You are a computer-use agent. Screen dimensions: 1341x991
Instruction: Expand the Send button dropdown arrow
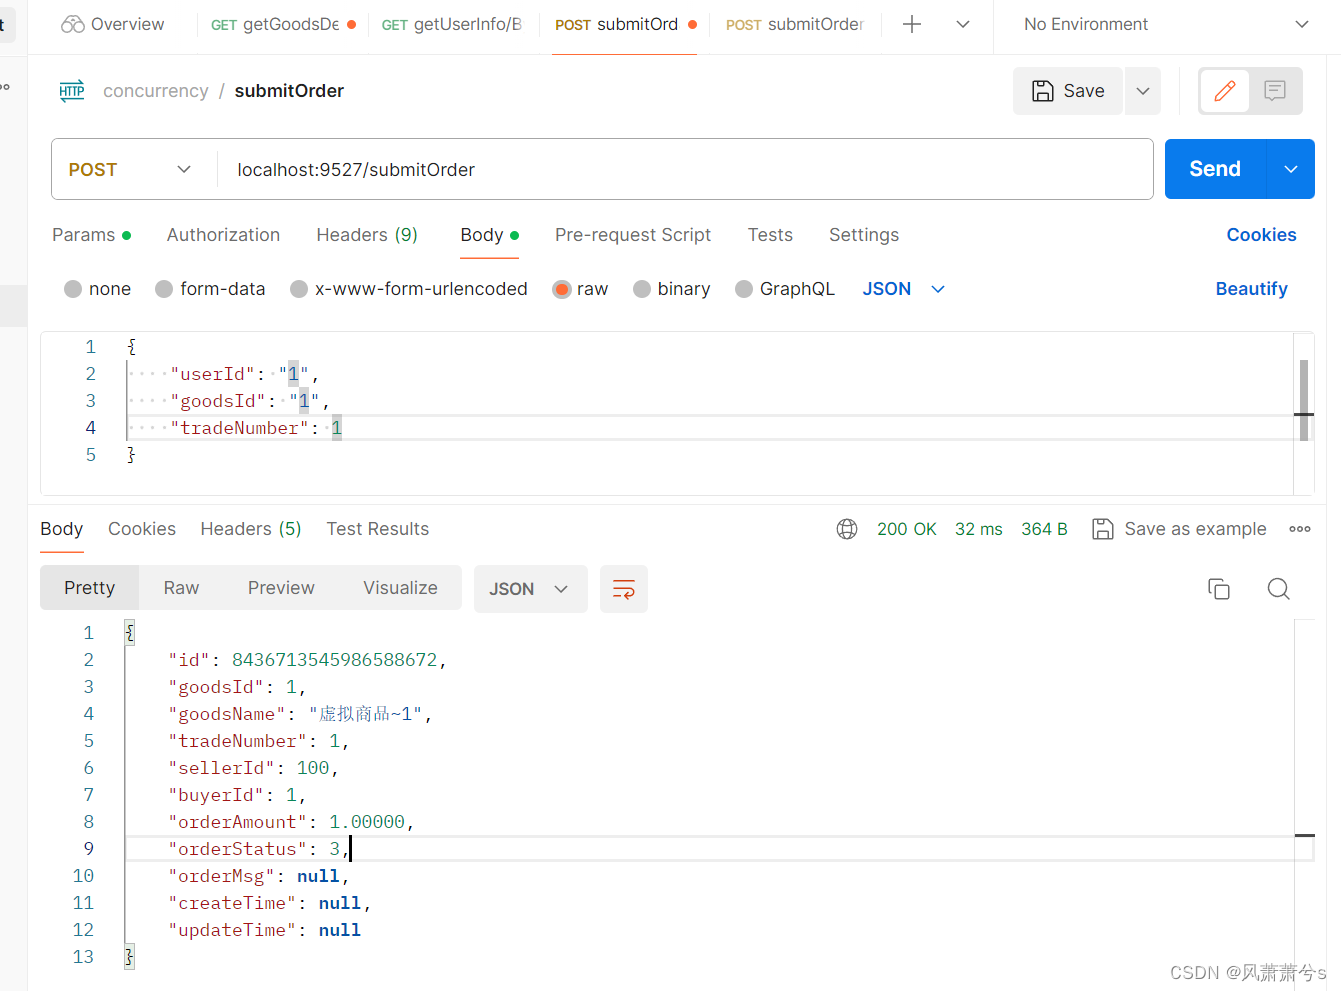click(x=1290, y=169)
